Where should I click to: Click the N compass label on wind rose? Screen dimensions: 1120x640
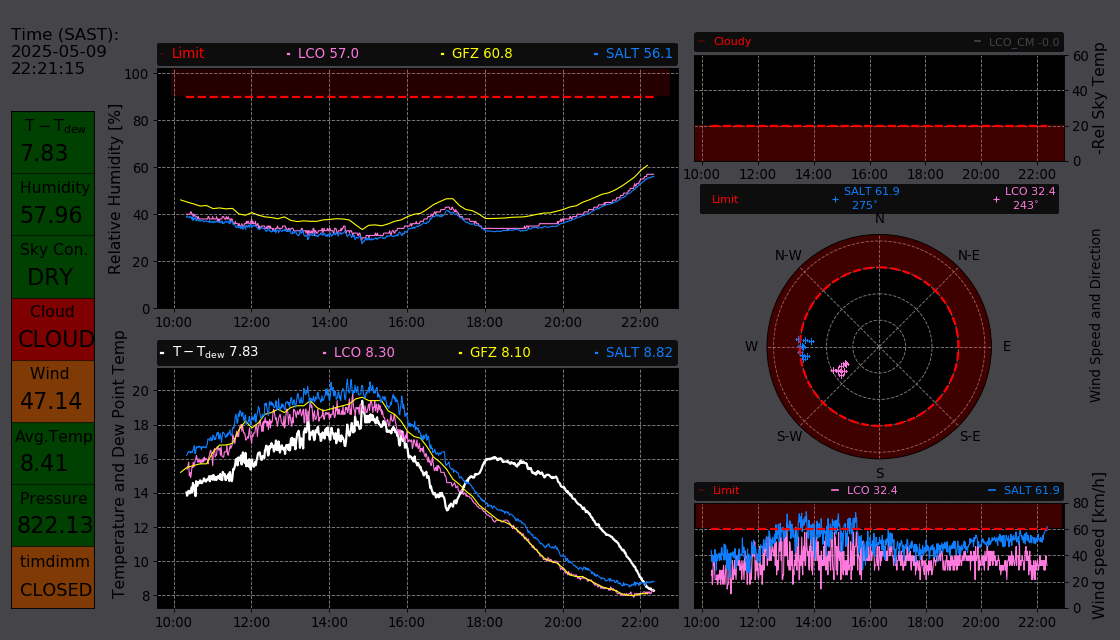[x=880, y=219]
